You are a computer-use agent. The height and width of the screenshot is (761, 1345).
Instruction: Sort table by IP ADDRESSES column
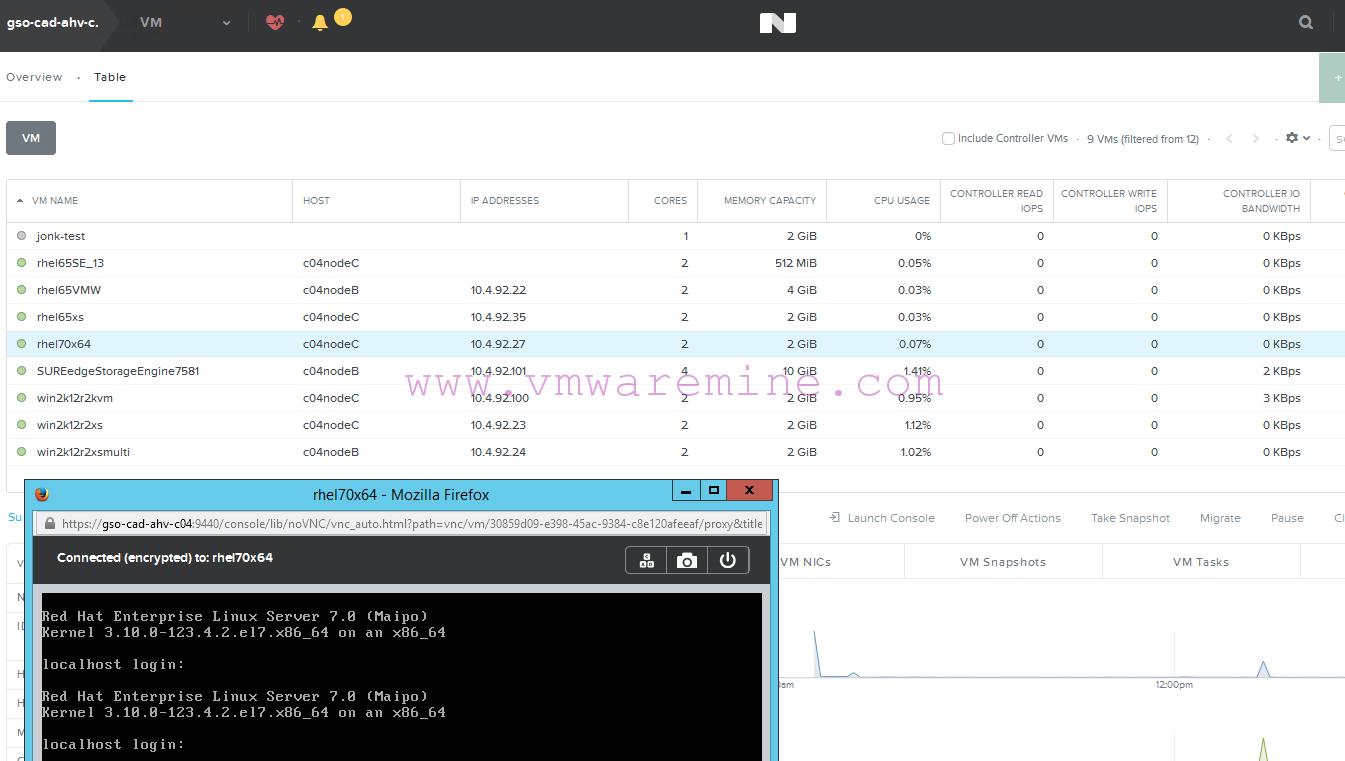tap(505, 201)
